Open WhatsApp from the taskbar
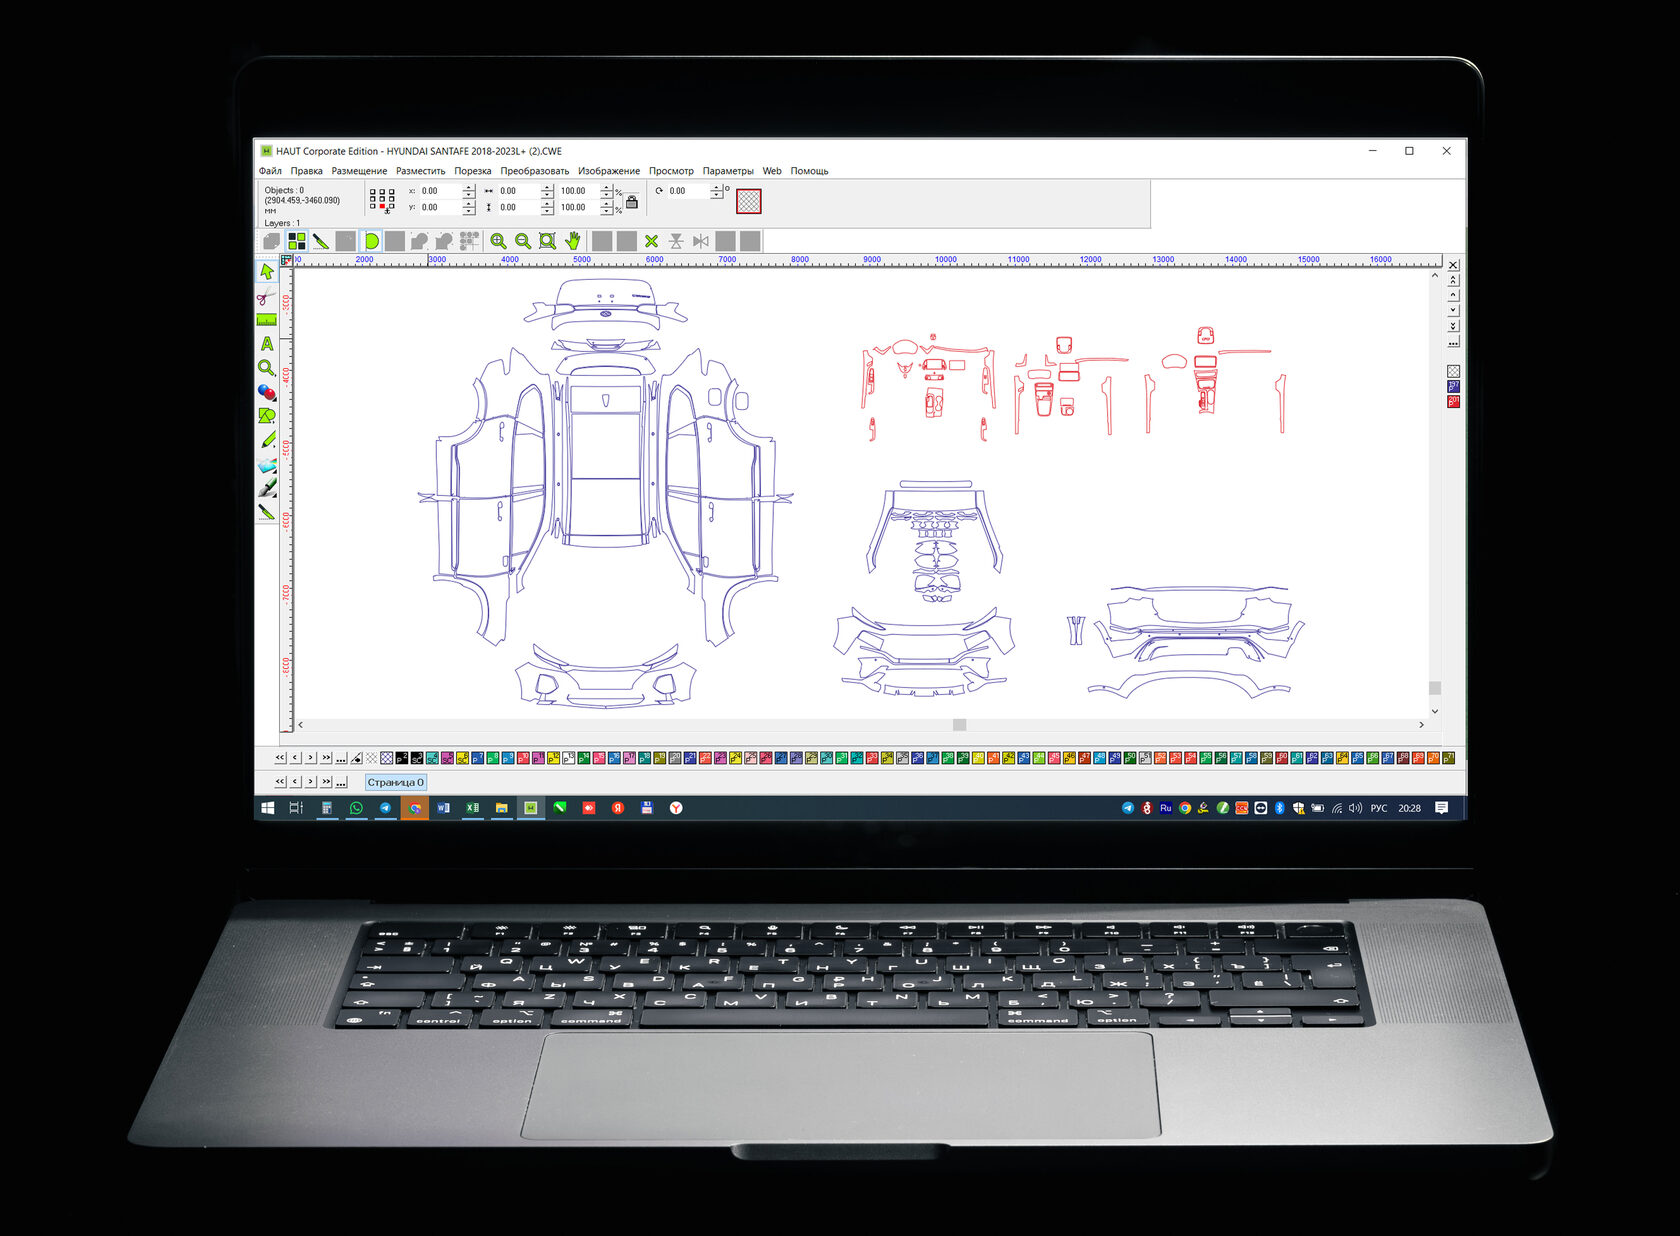Viewport: 1680px width, 1236px height. click(356, 808)
